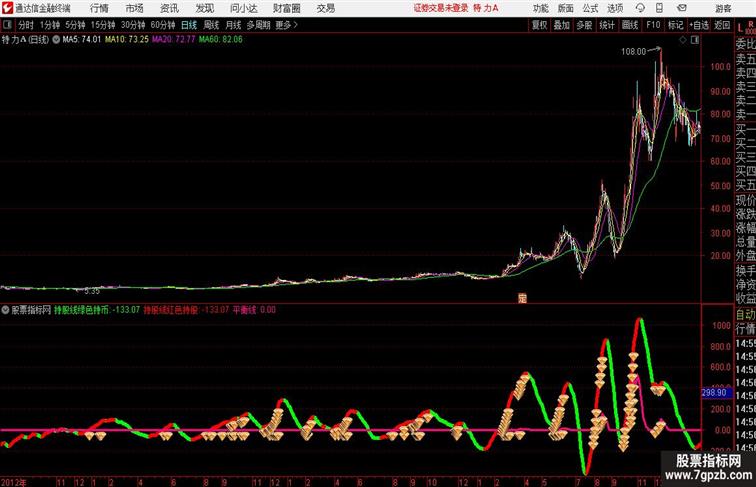Click +自选 to add to watchlist
The image size is (756, 487).
[x=699, y=25]
